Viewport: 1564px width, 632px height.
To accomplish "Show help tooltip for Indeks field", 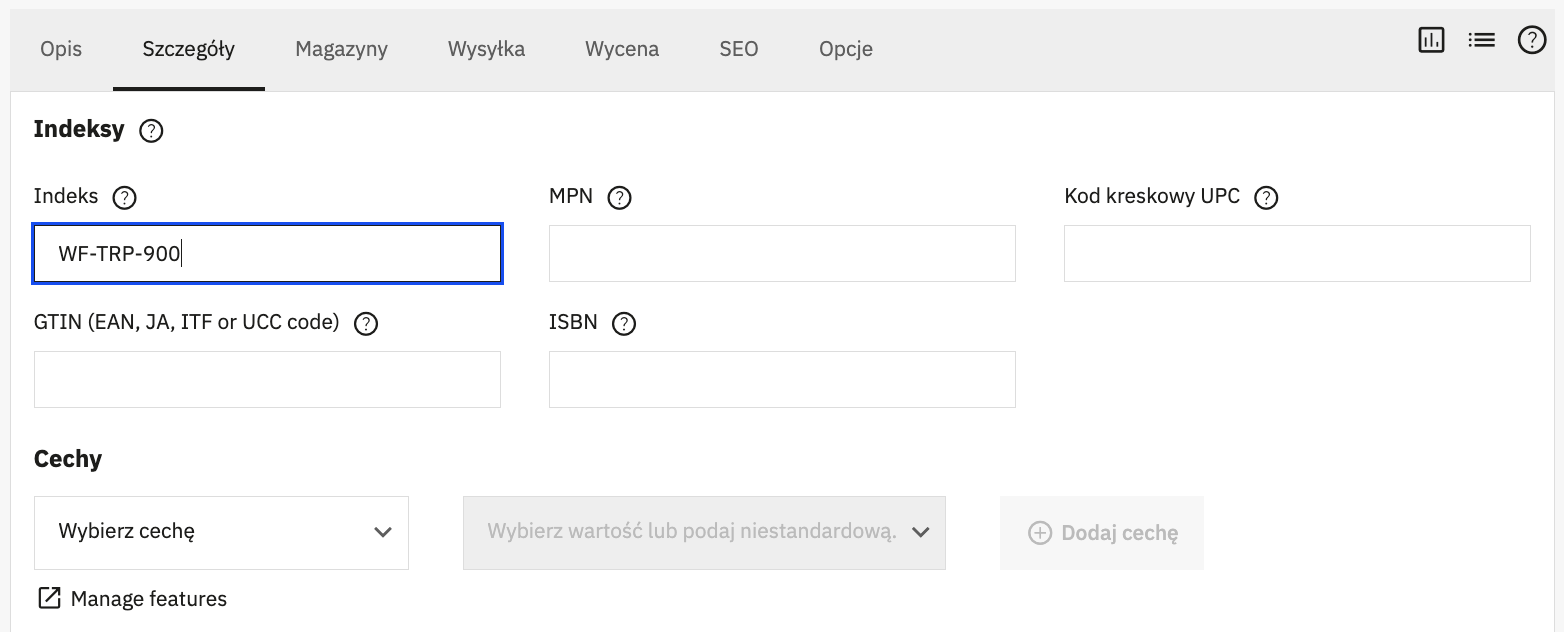I will point(124,197).
